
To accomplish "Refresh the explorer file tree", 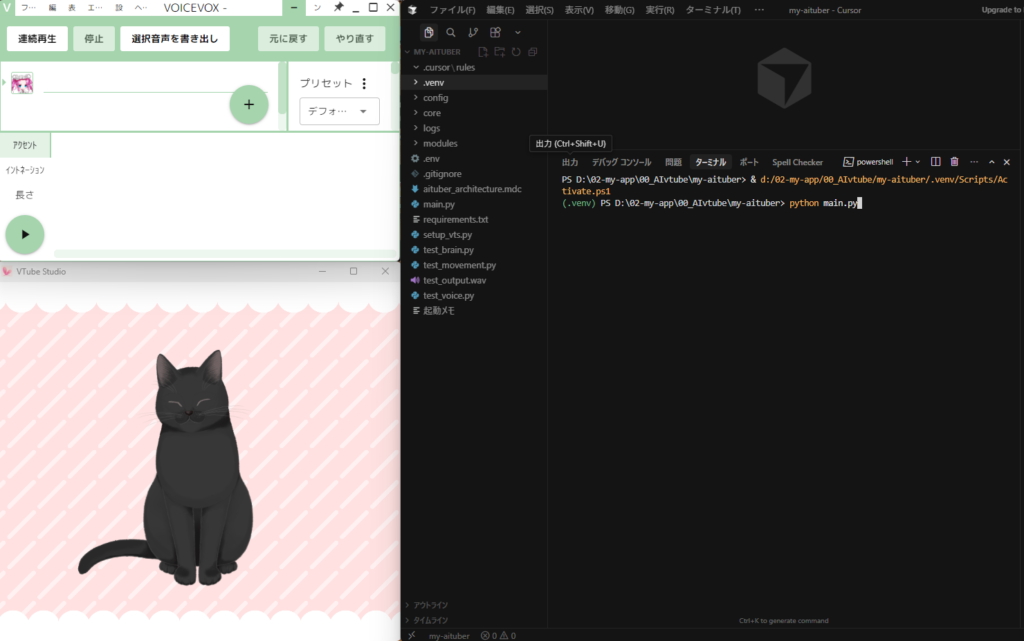I will 516,52.
